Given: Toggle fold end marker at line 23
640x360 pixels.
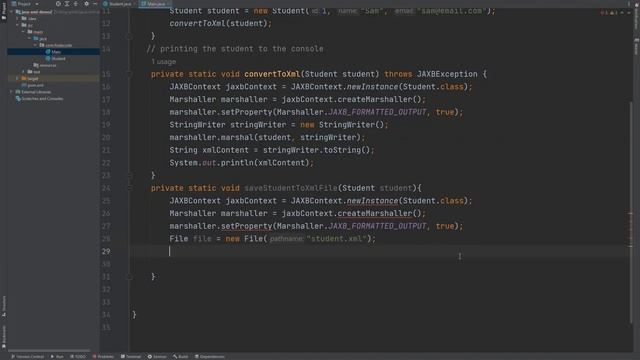Looking at the screenshot, I should [129, 176].
